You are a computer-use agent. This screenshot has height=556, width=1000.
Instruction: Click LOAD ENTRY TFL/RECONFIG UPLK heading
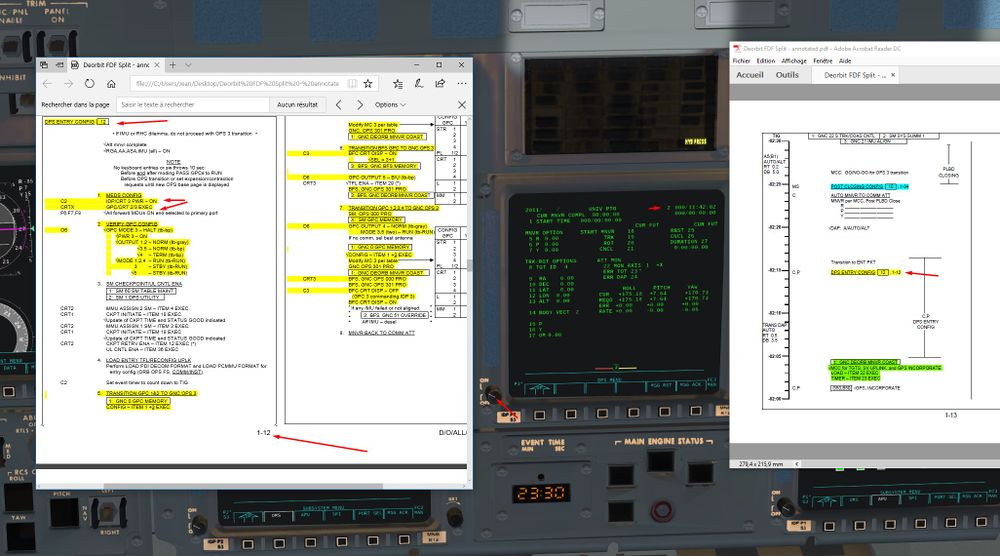148,360
